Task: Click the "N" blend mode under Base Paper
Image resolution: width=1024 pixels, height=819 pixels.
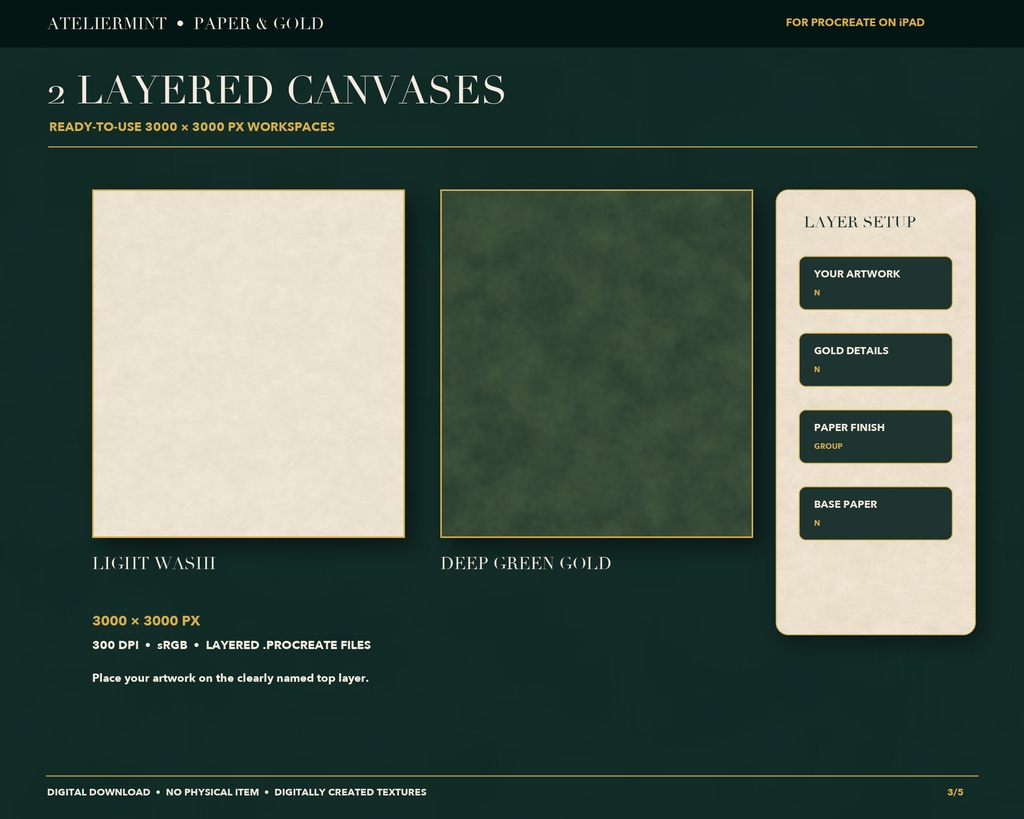Action: 817,523
